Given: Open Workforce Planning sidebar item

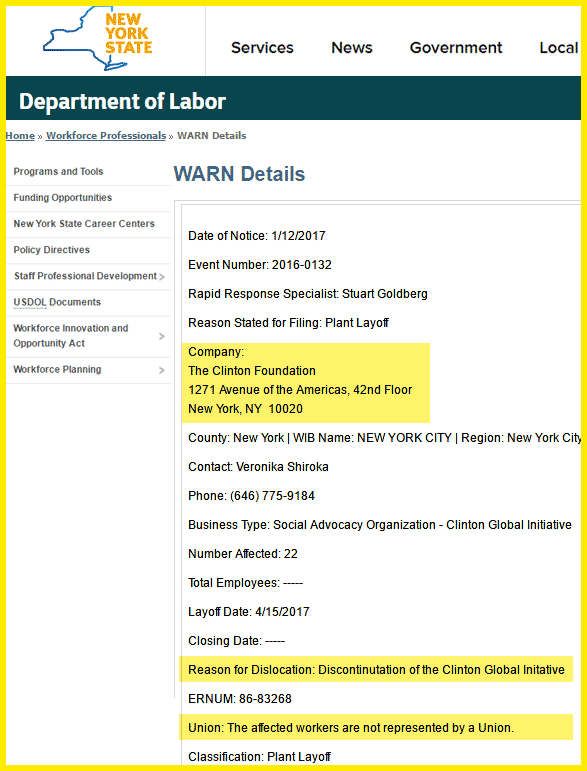Looking at the screenshot, I should [57, 369].
